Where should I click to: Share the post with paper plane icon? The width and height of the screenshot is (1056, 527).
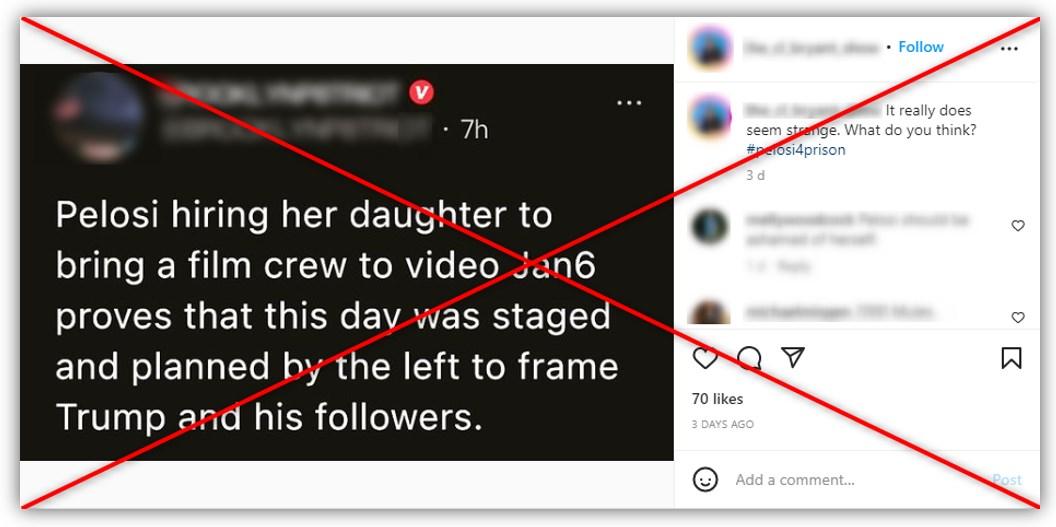(x=793, y=357)
